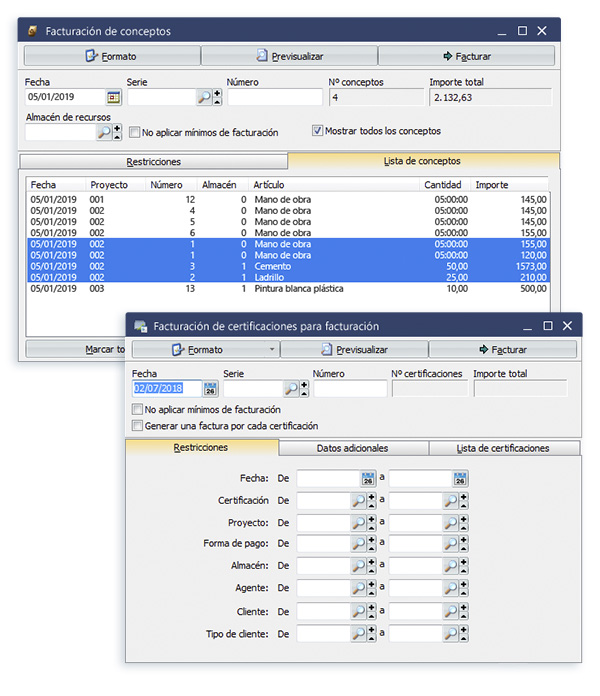Uncheck Mostrar todos los conceptos
Image resolution: width=600 pixels, height=696 pixels.
tap(318, 131)
